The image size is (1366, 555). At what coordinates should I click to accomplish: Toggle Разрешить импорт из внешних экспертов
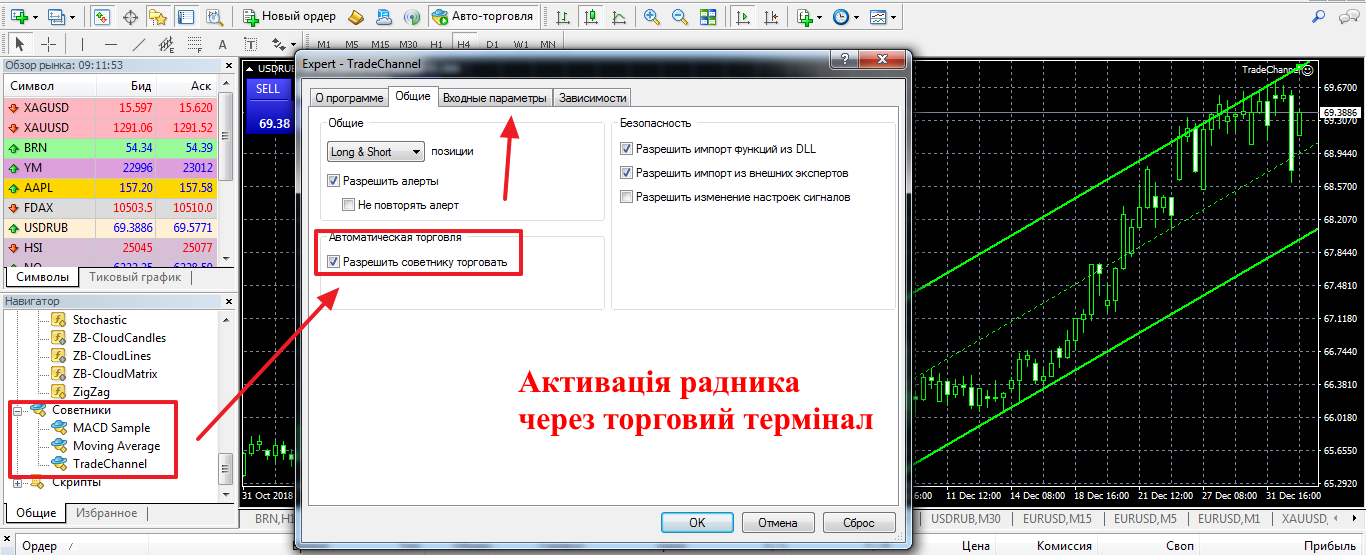627,173
